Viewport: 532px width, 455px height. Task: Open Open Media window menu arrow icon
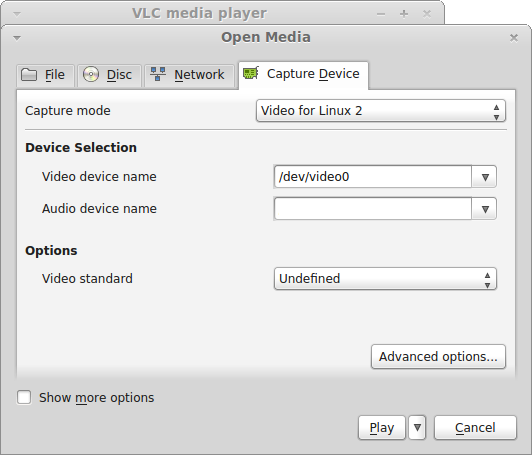tap(17, 38)
